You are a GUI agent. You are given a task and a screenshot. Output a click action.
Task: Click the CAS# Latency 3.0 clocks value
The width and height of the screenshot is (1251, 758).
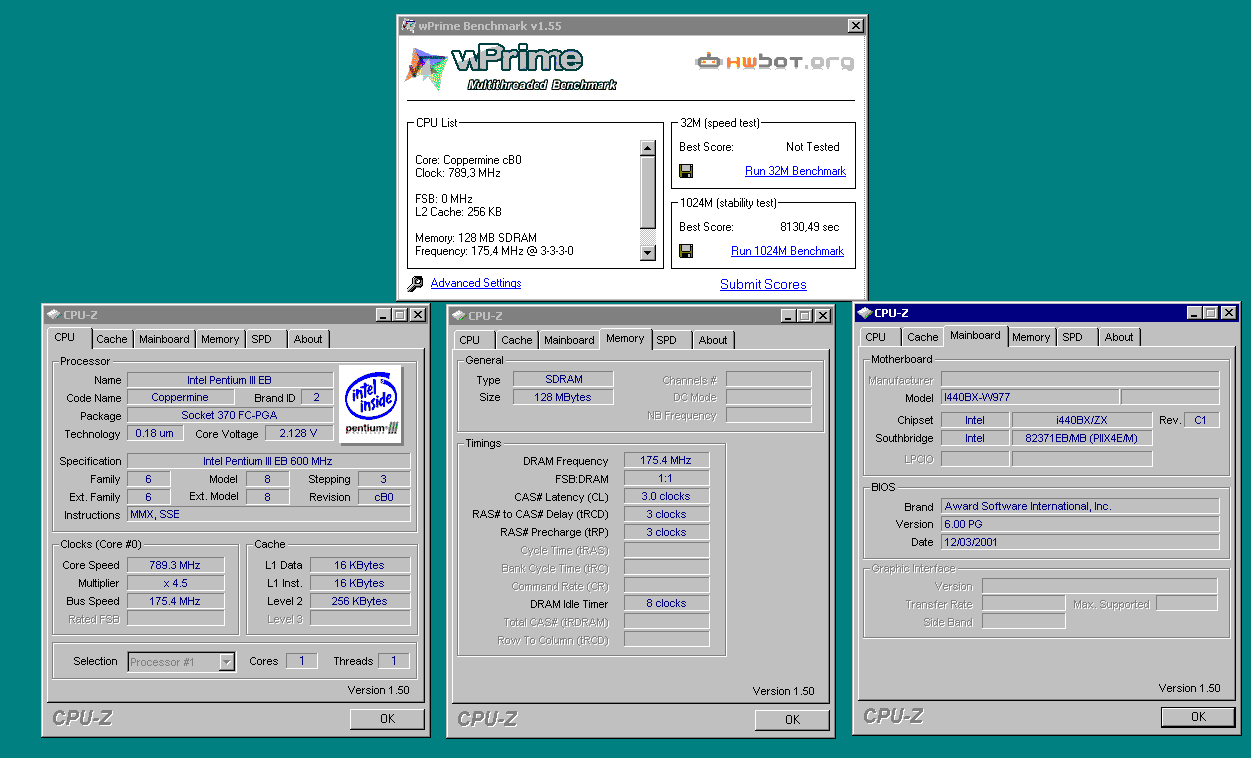click(666, 497)
